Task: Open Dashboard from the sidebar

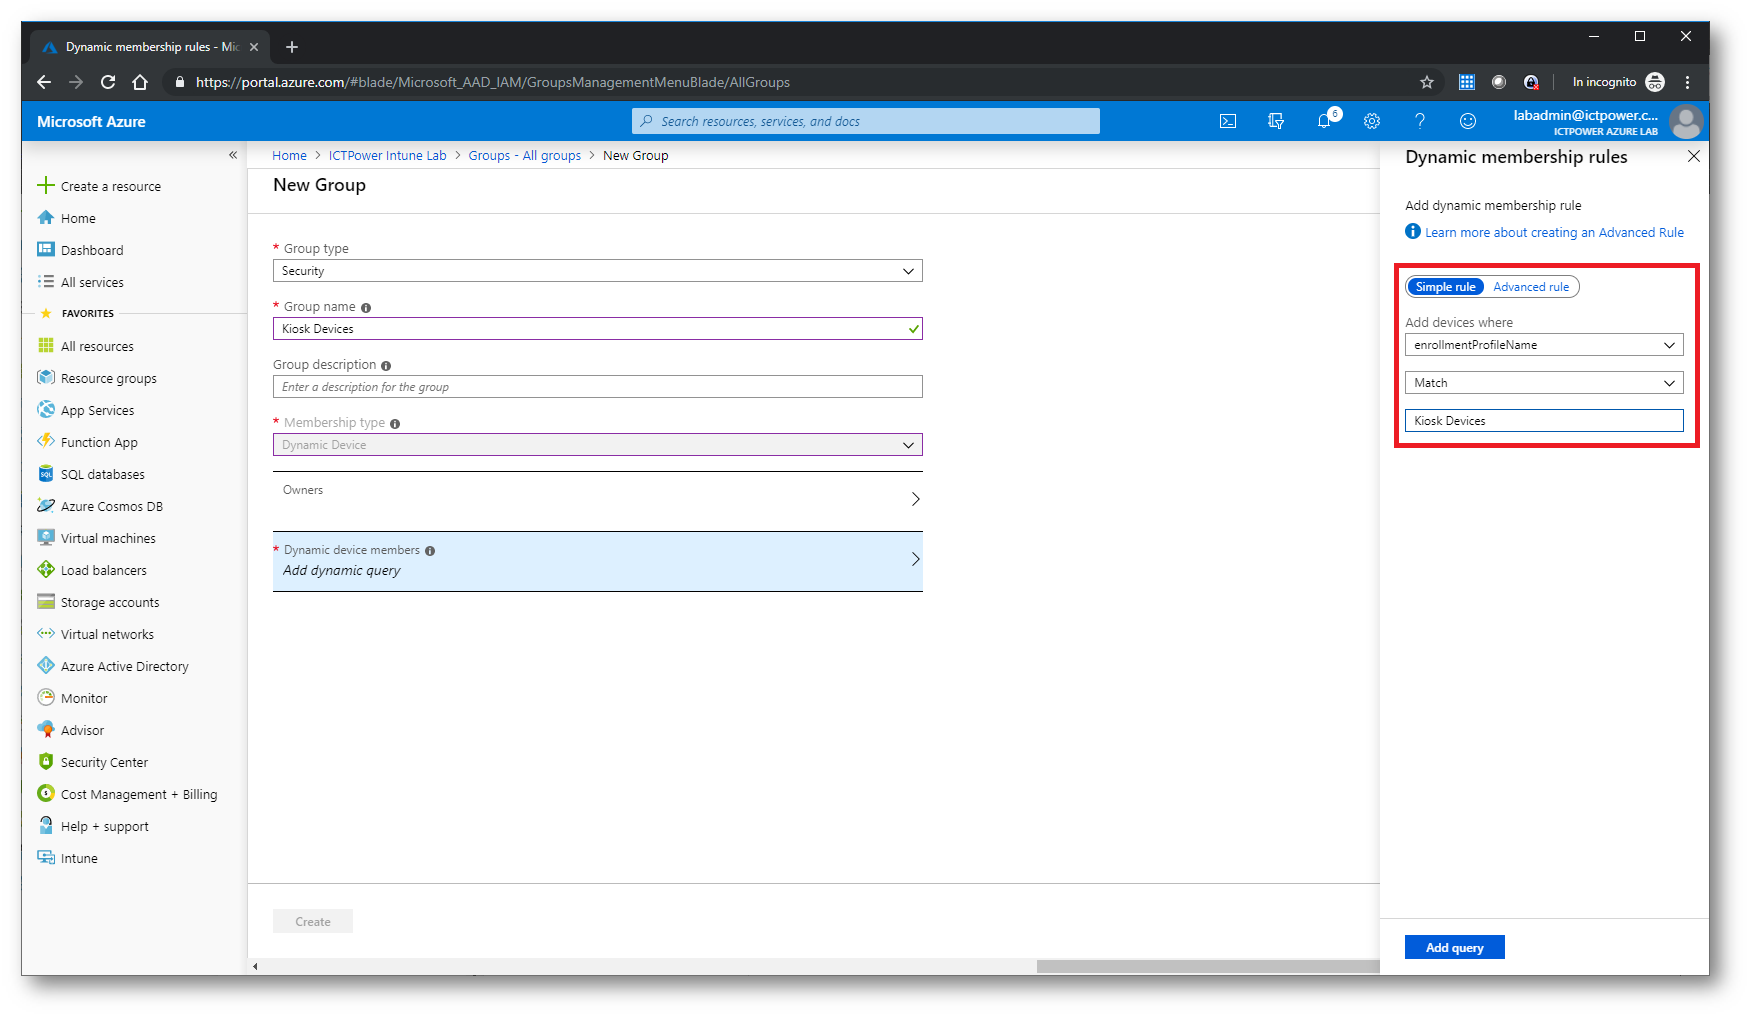Action: click(92, 250)
